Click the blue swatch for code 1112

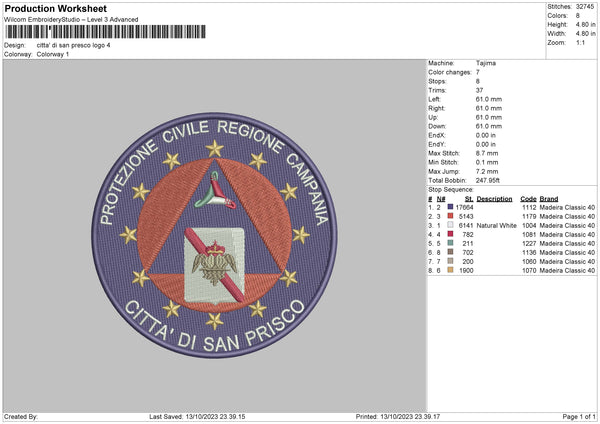click(450, 207)
